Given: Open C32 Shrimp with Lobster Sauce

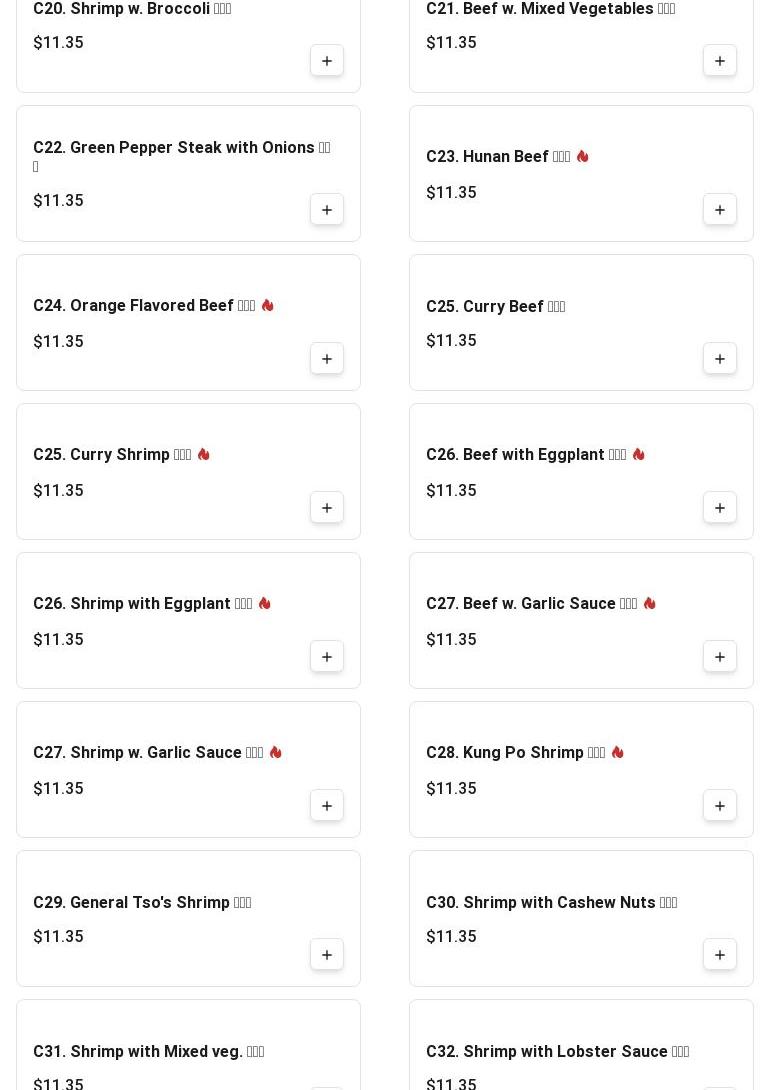Looking at the screenshot, I should point(556,1052).
